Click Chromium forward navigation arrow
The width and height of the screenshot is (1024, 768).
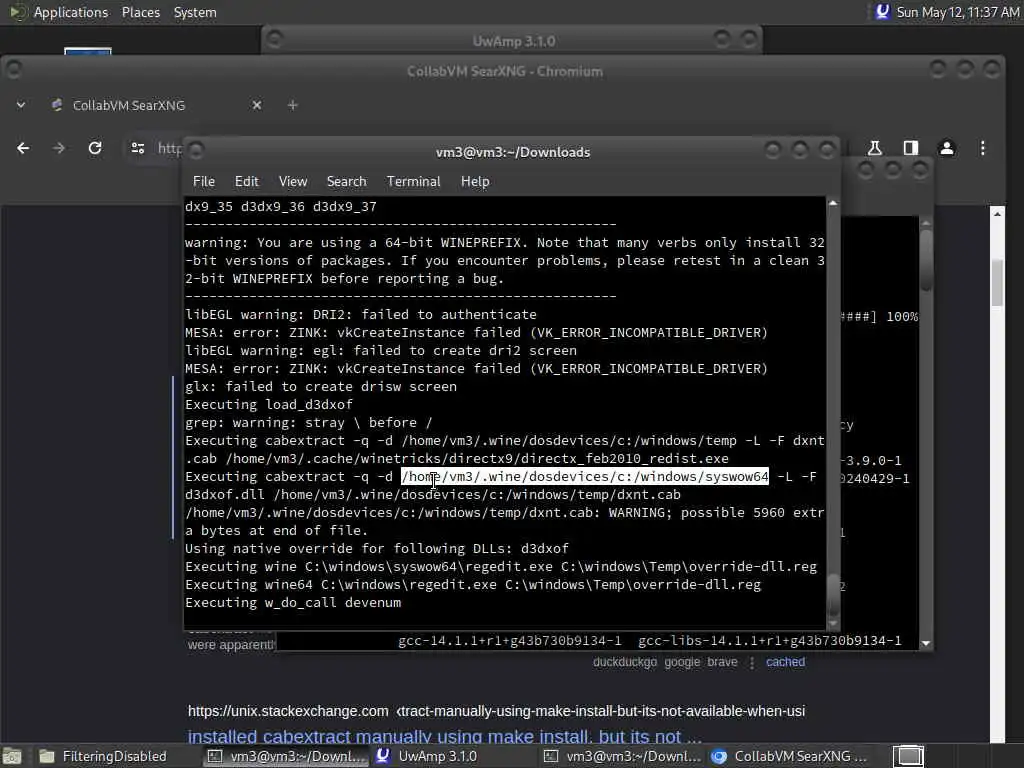click(59, 148)
